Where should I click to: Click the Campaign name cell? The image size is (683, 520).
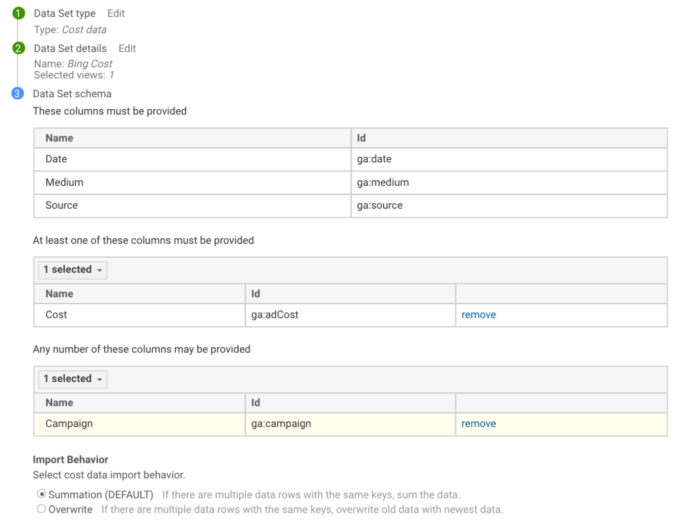pos(139,424)
